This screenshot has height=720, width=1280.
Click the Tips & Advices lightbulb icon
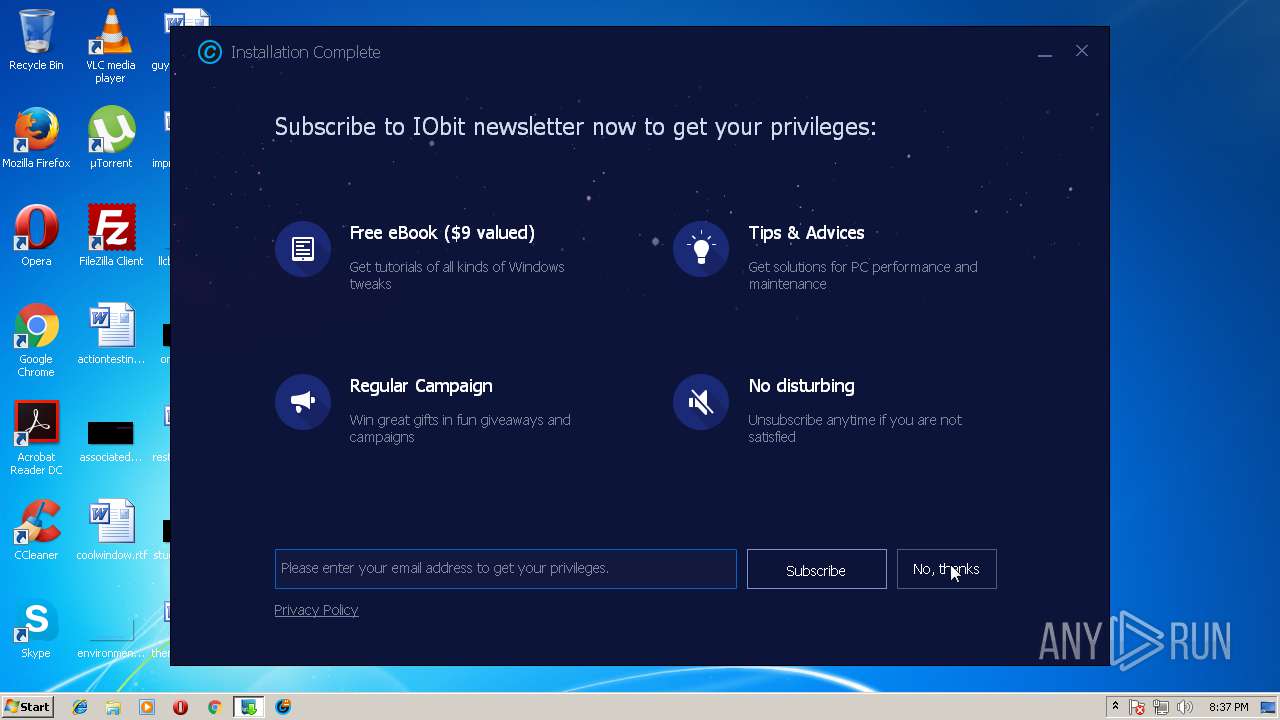[x=701, y=249]
